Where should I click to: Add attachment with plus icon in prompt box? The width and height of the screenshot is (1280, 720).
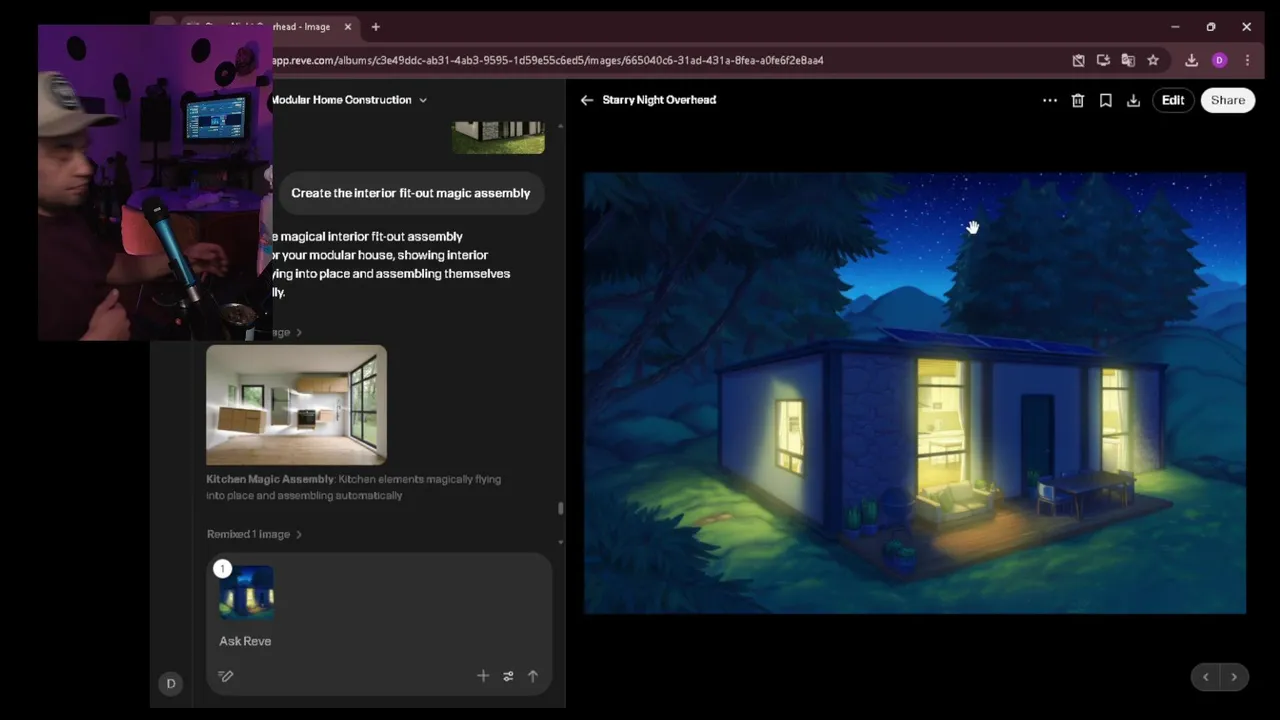point(483,677)
